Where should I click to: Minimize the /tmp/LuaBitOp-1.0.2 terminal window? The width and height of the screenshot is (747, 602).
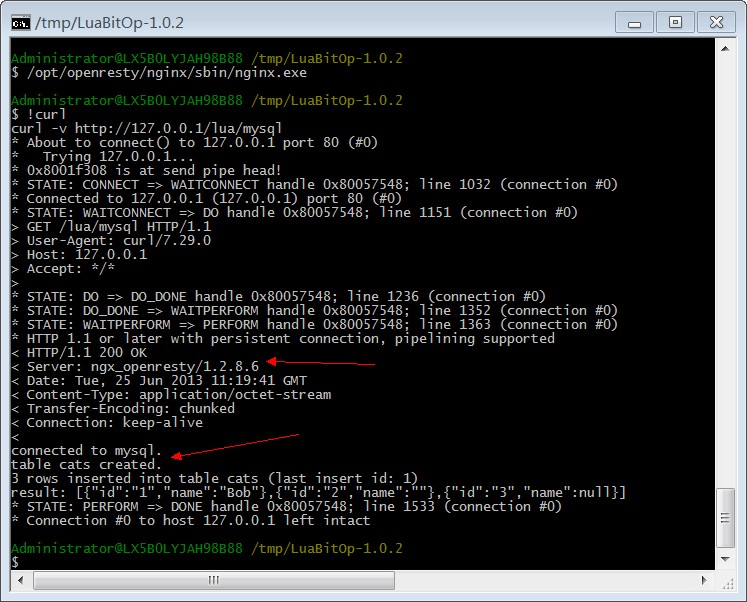[x=634, y=22]
